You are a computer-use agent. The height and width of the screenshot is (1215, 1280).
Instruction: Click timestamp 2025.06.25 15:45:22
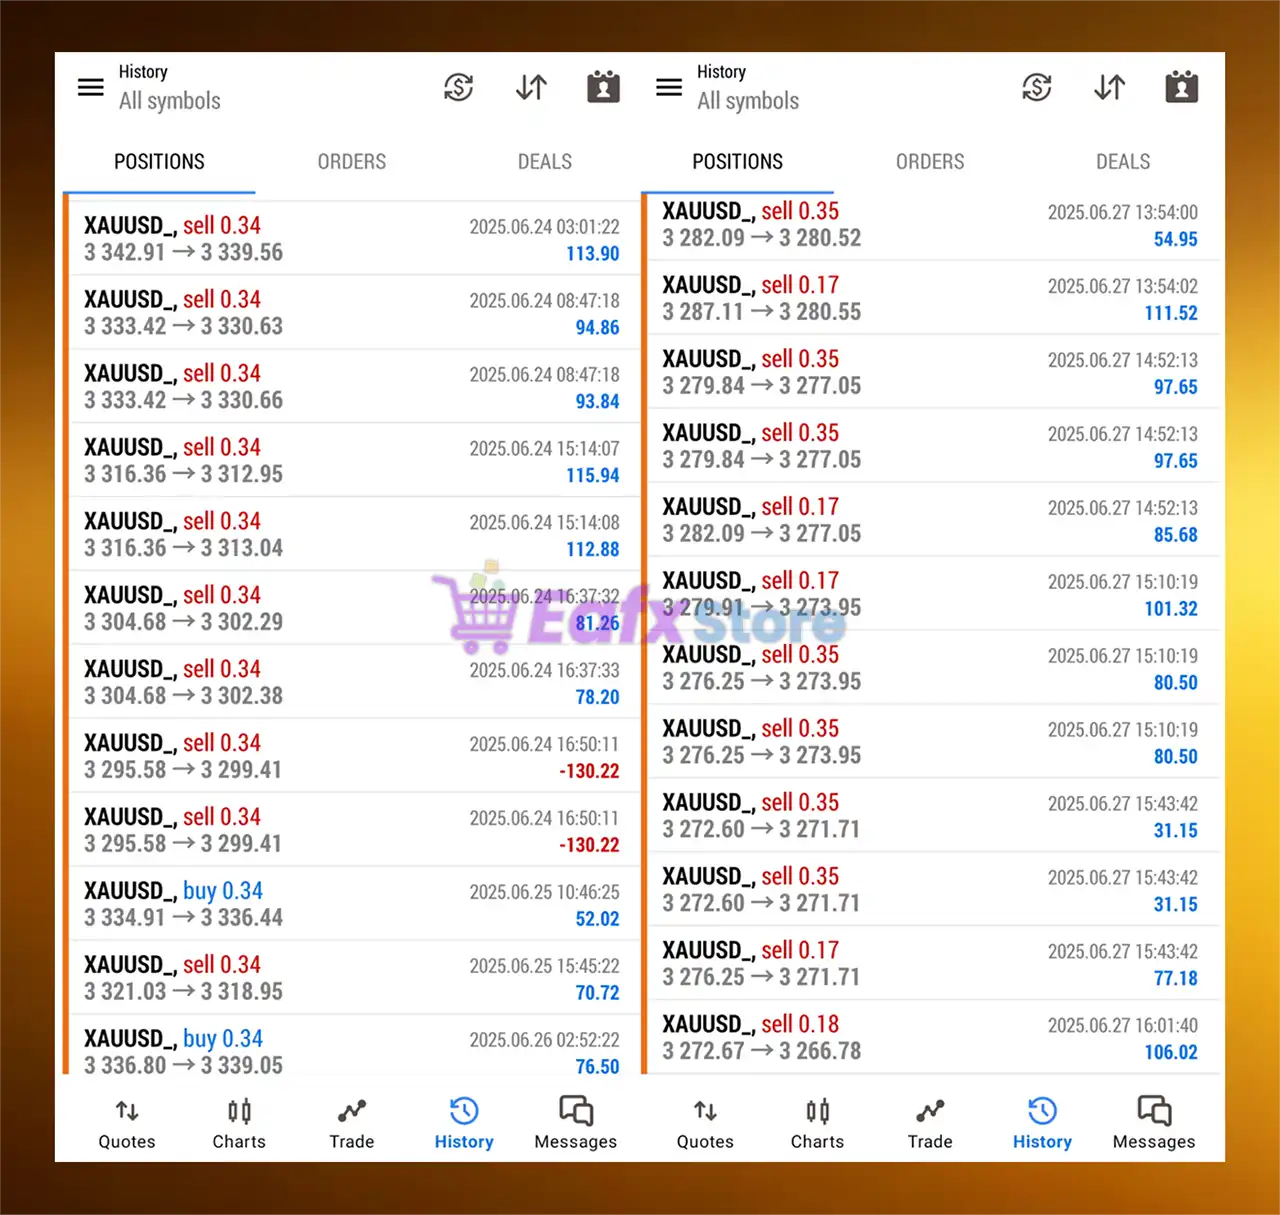pyautogui.click(x=545, y=967)
